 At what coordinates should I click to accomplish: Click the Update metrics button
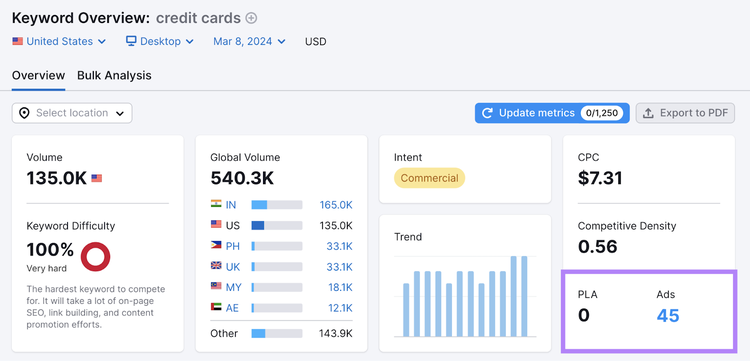coord(552,113)
